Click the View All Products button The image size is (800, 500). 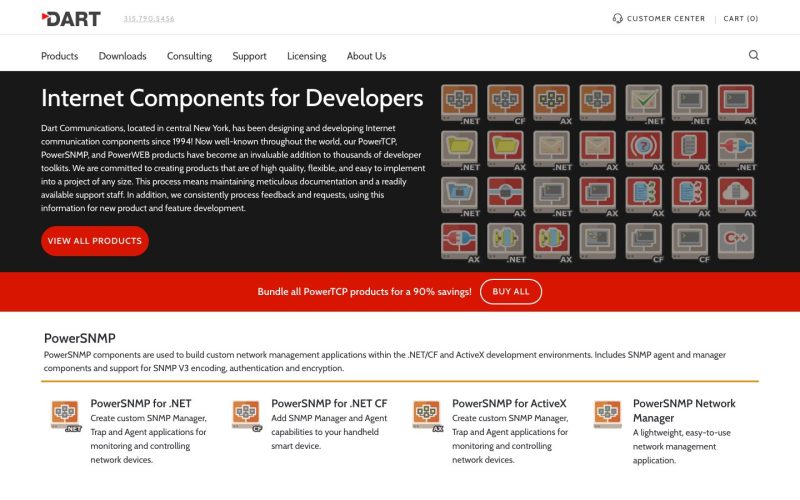(x=95, y=241)
